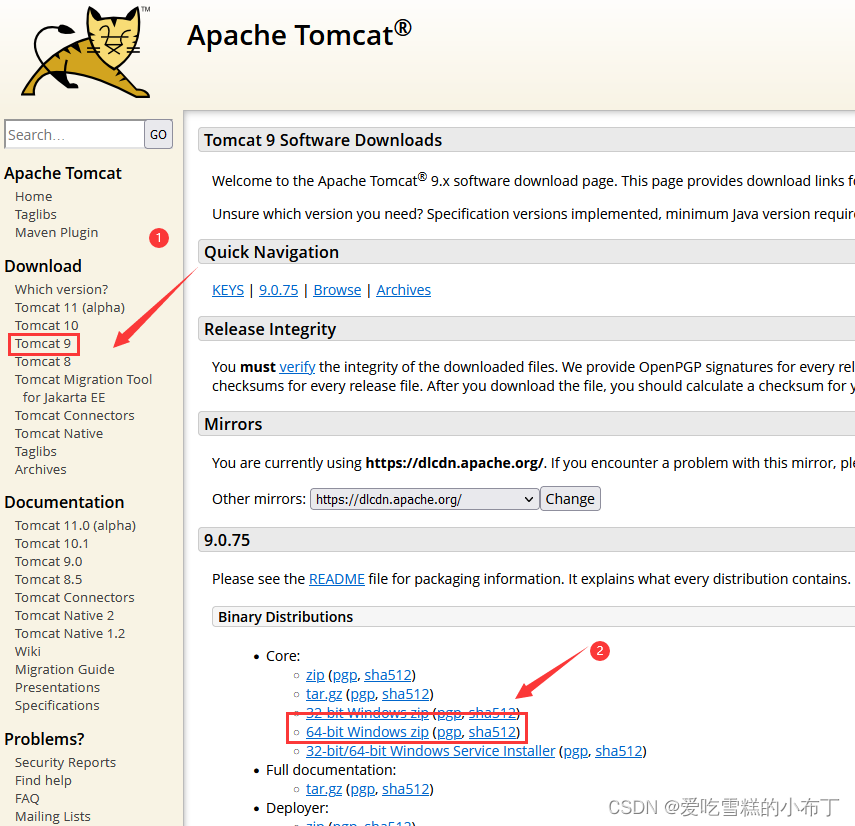The width and height of the screenshot is (855, 826).
Task: Download Full documentation tar.gz
Action: (324, 789)
